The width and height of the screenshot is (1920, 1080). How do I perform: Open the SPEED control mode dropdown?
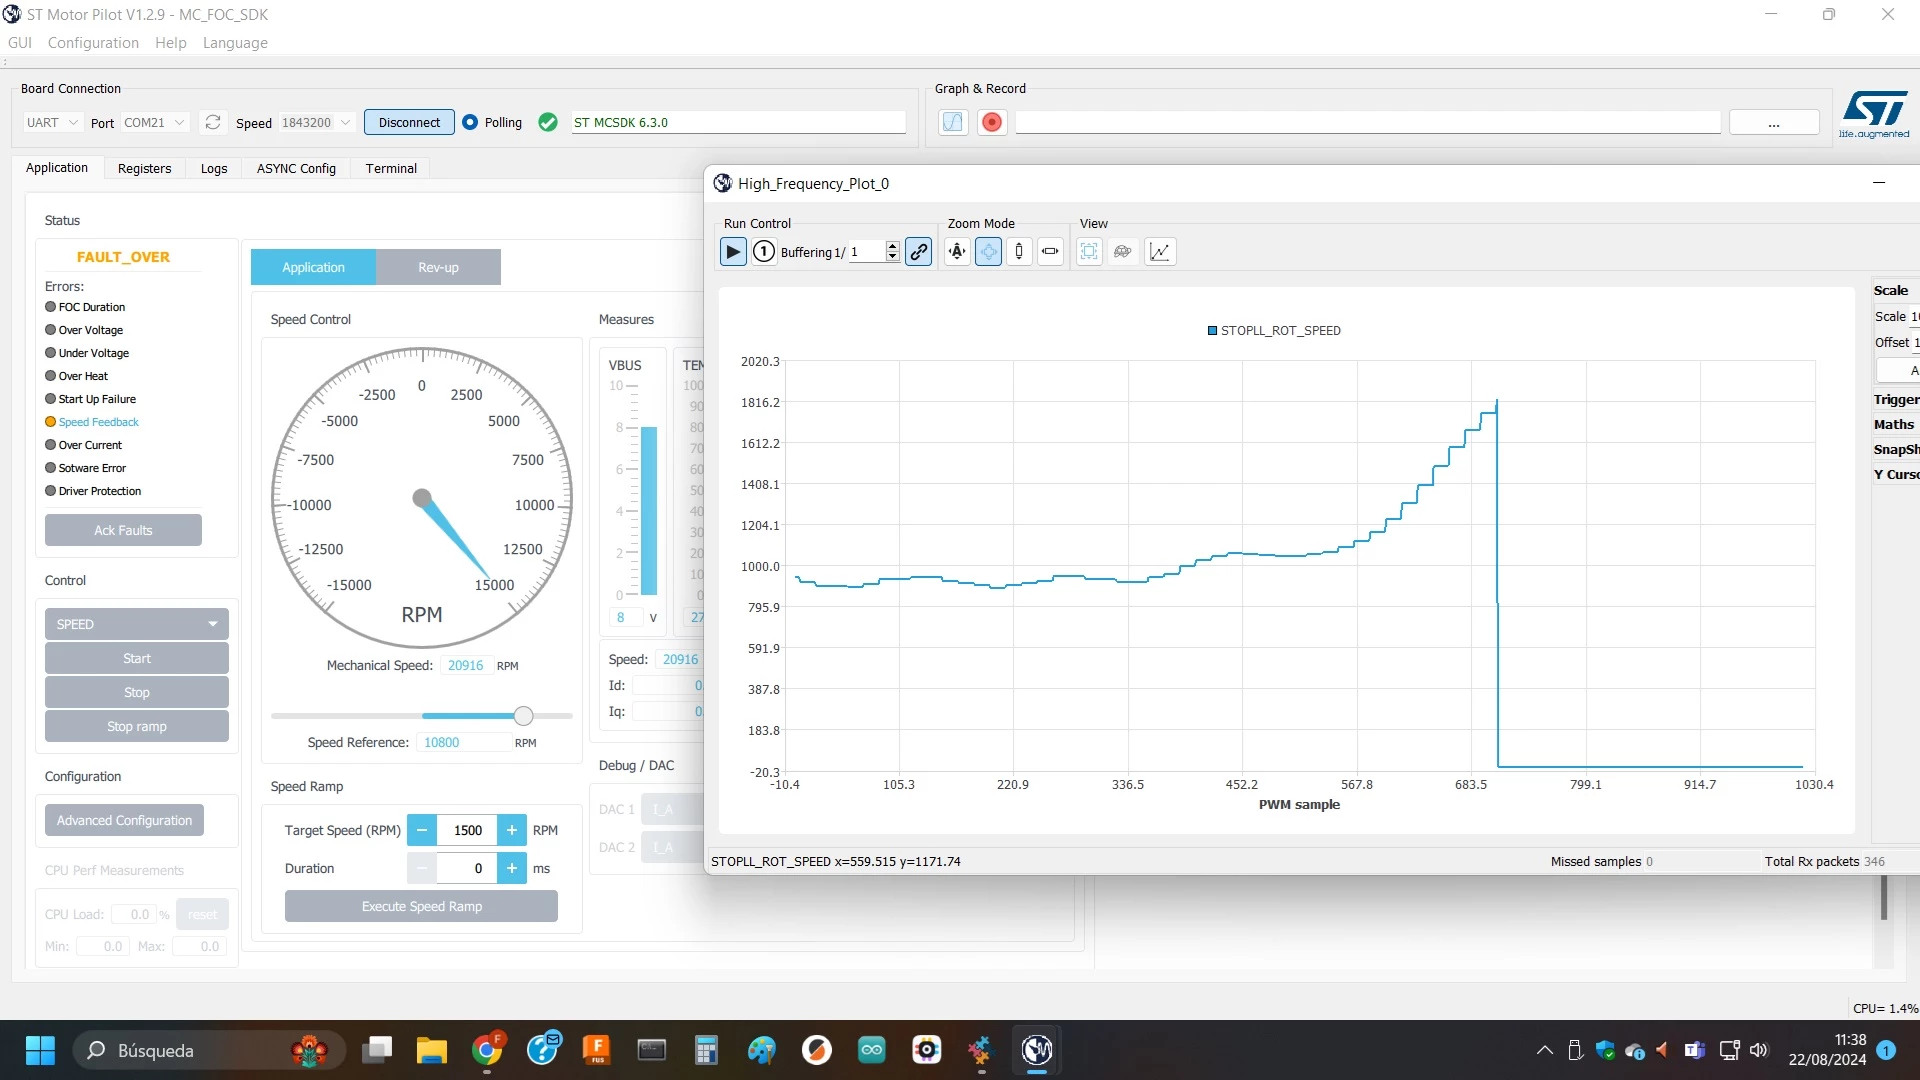click(x=137, y=624)
